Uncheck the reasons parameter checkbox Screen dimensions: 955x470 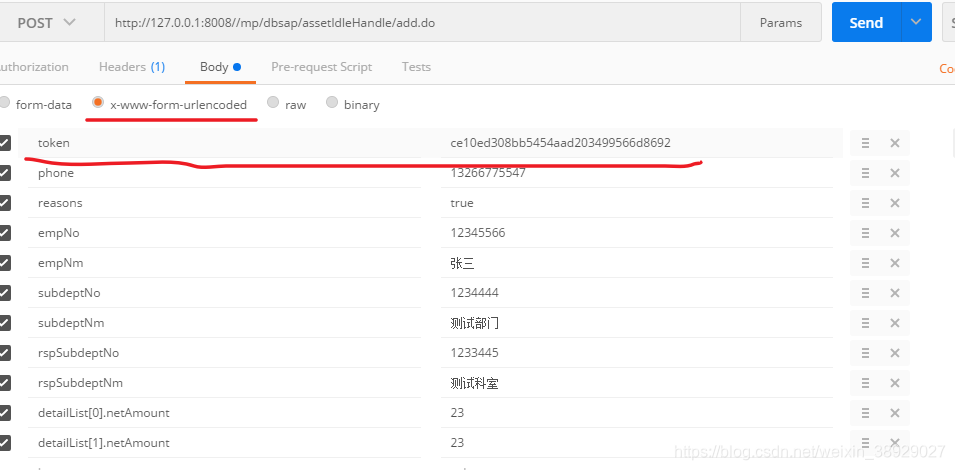click(x=4, y=203)
